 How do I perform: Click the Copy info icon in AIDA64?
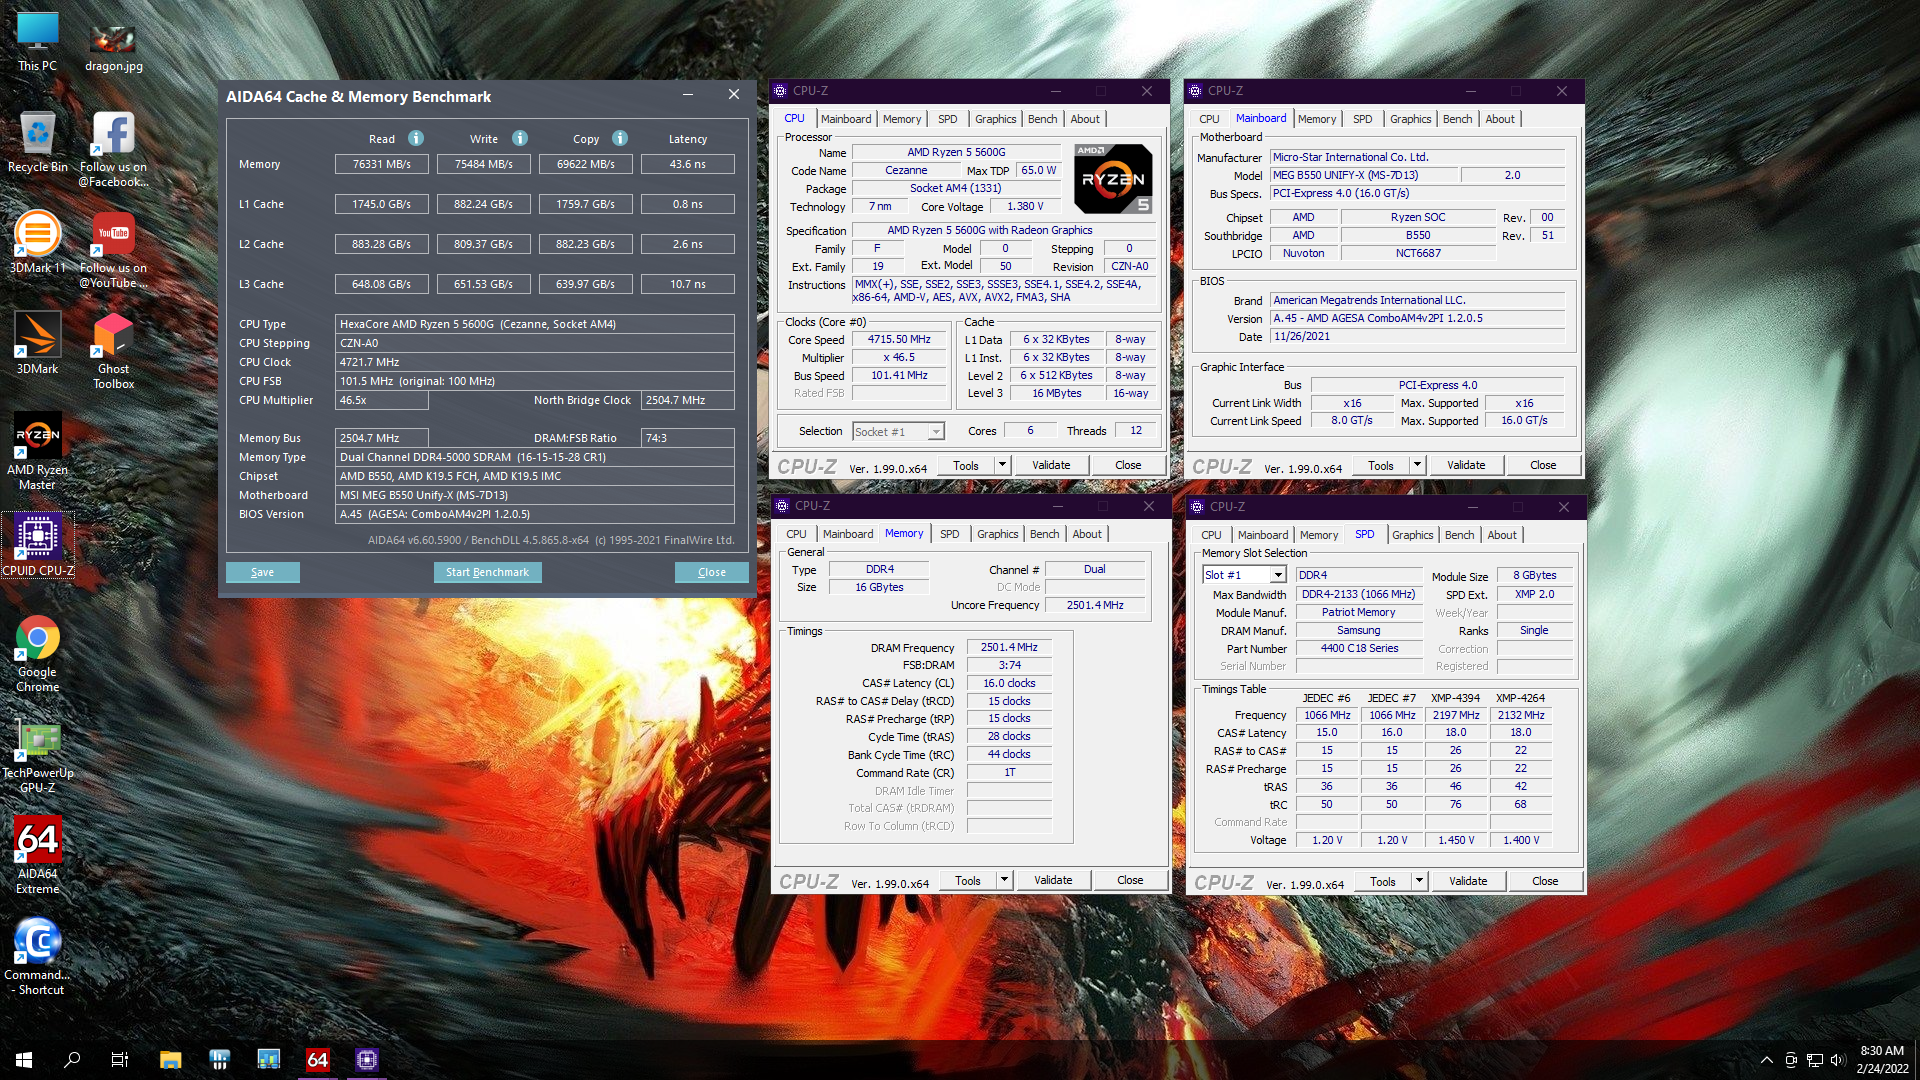[x=620, y=138]
